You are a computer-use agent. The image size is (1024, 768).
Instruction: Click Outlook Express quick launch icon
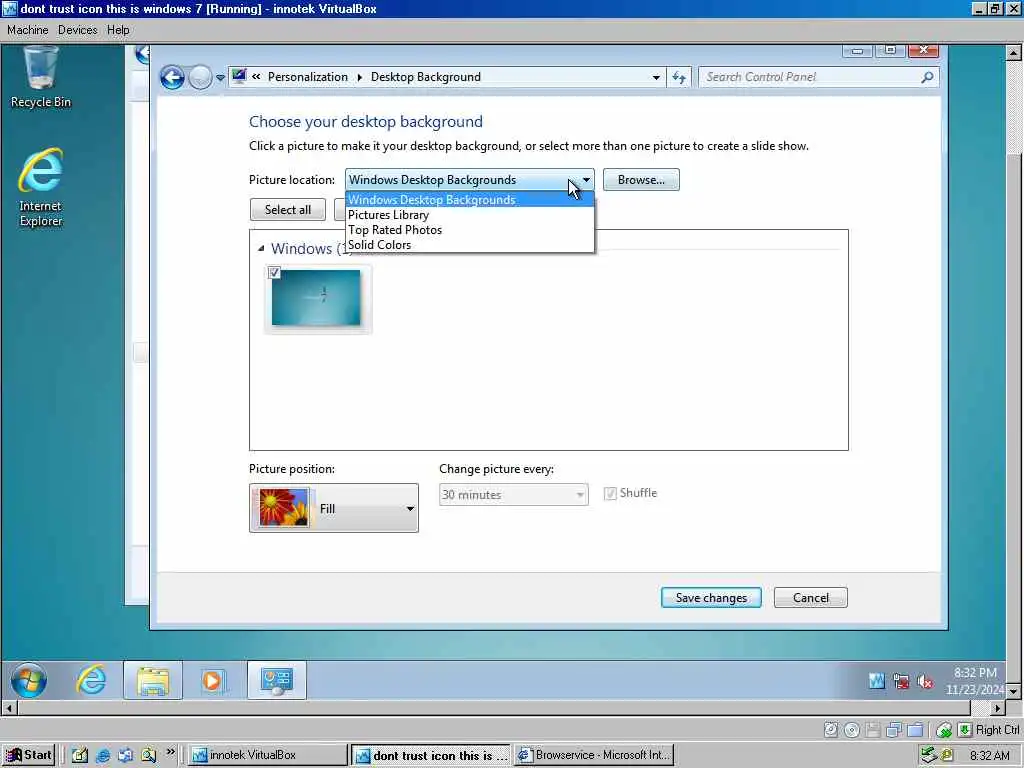point(125,755)
